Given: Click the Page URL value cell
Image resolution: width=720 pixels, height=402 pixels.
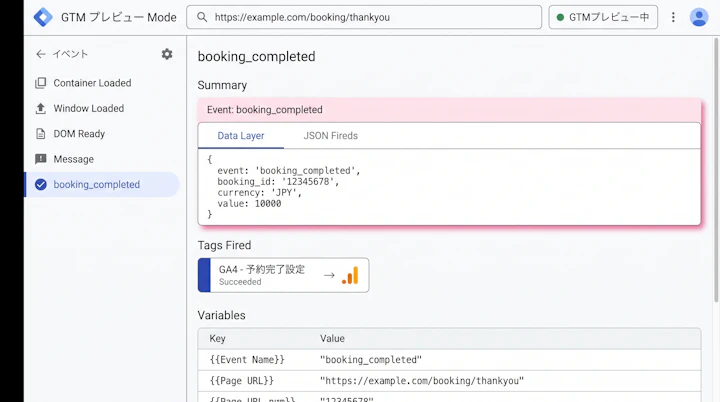Looking at the screenshot, I should (x=422, y=381).
